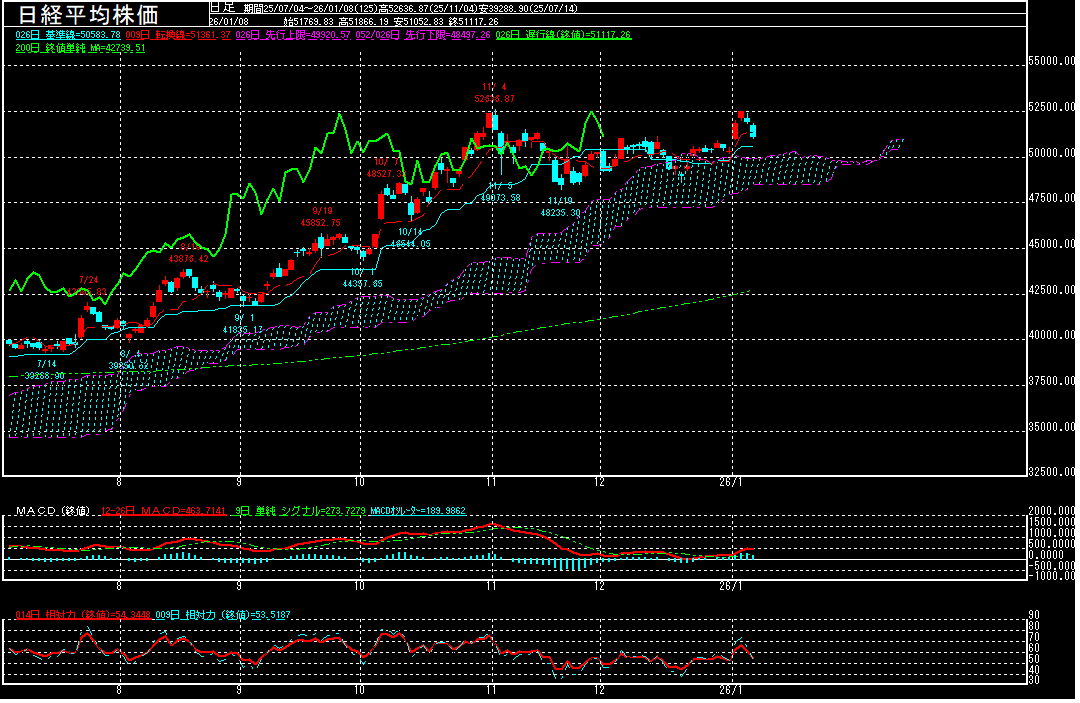Click the 11/4 high price annotation 52636.87
The height and width of the screenshot is (703, 1080).
(495, 99)
